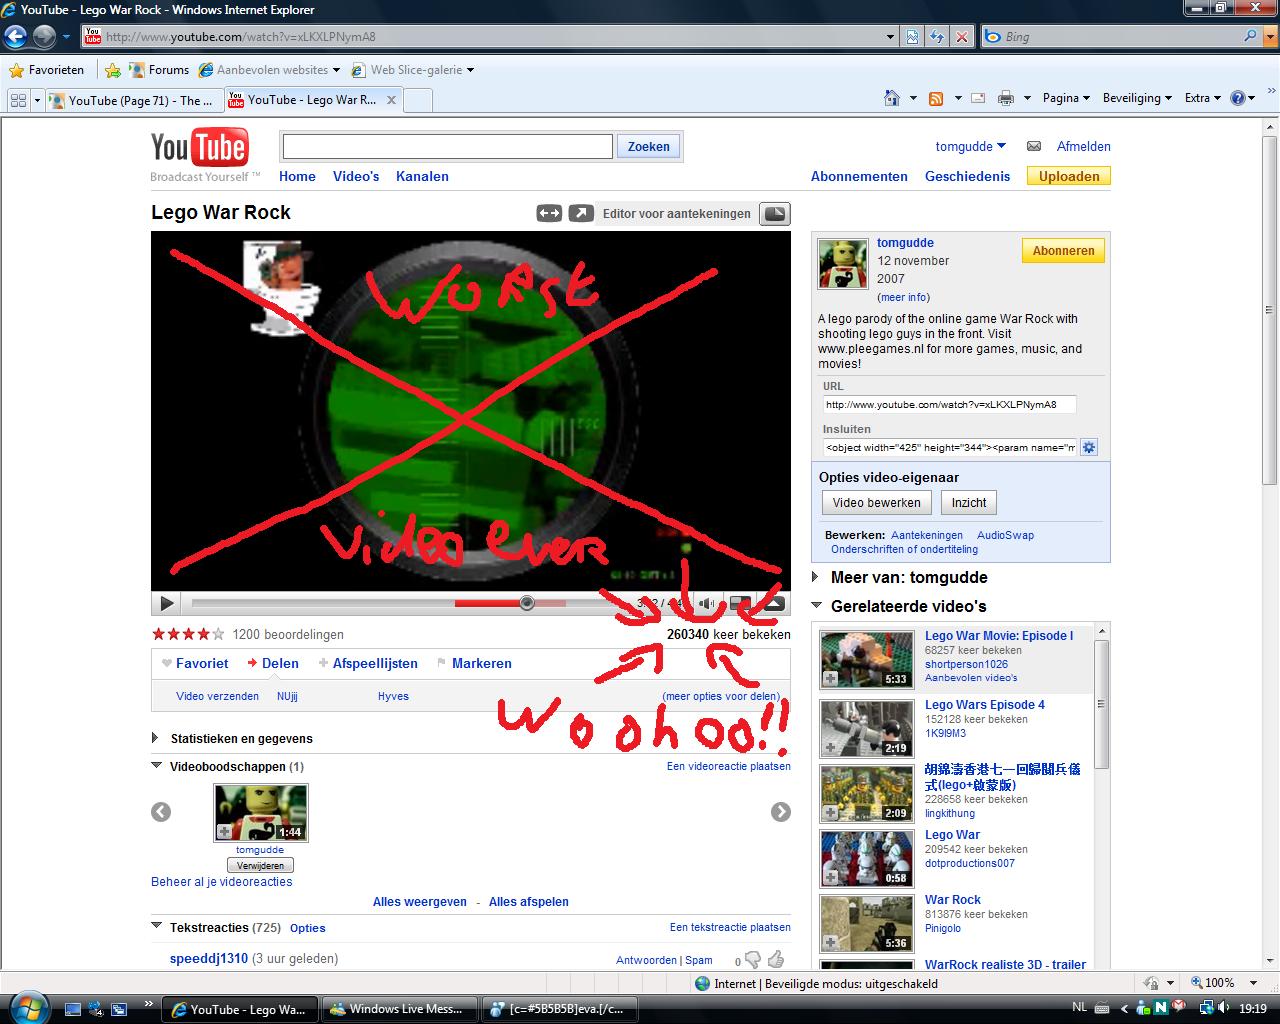1280x1024 pixels.
Task: Open the web feeds RSS icon in the browser toolbar
Action: pos(936,97)
